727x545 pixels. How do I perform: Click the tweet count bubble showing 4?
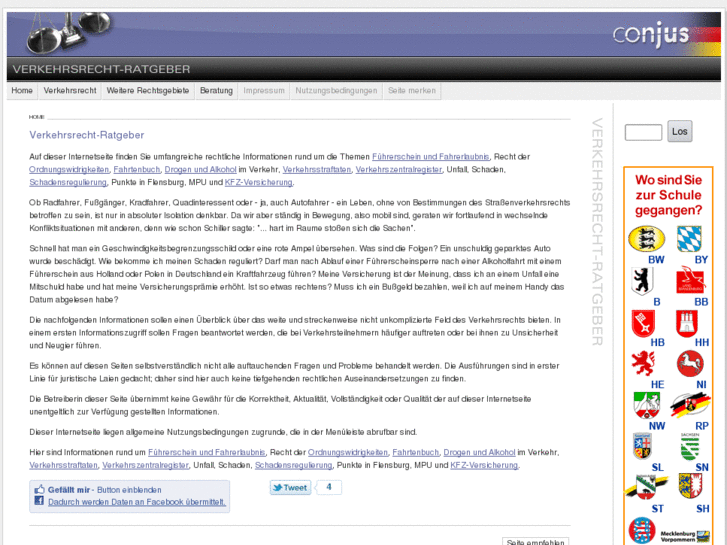329,487
